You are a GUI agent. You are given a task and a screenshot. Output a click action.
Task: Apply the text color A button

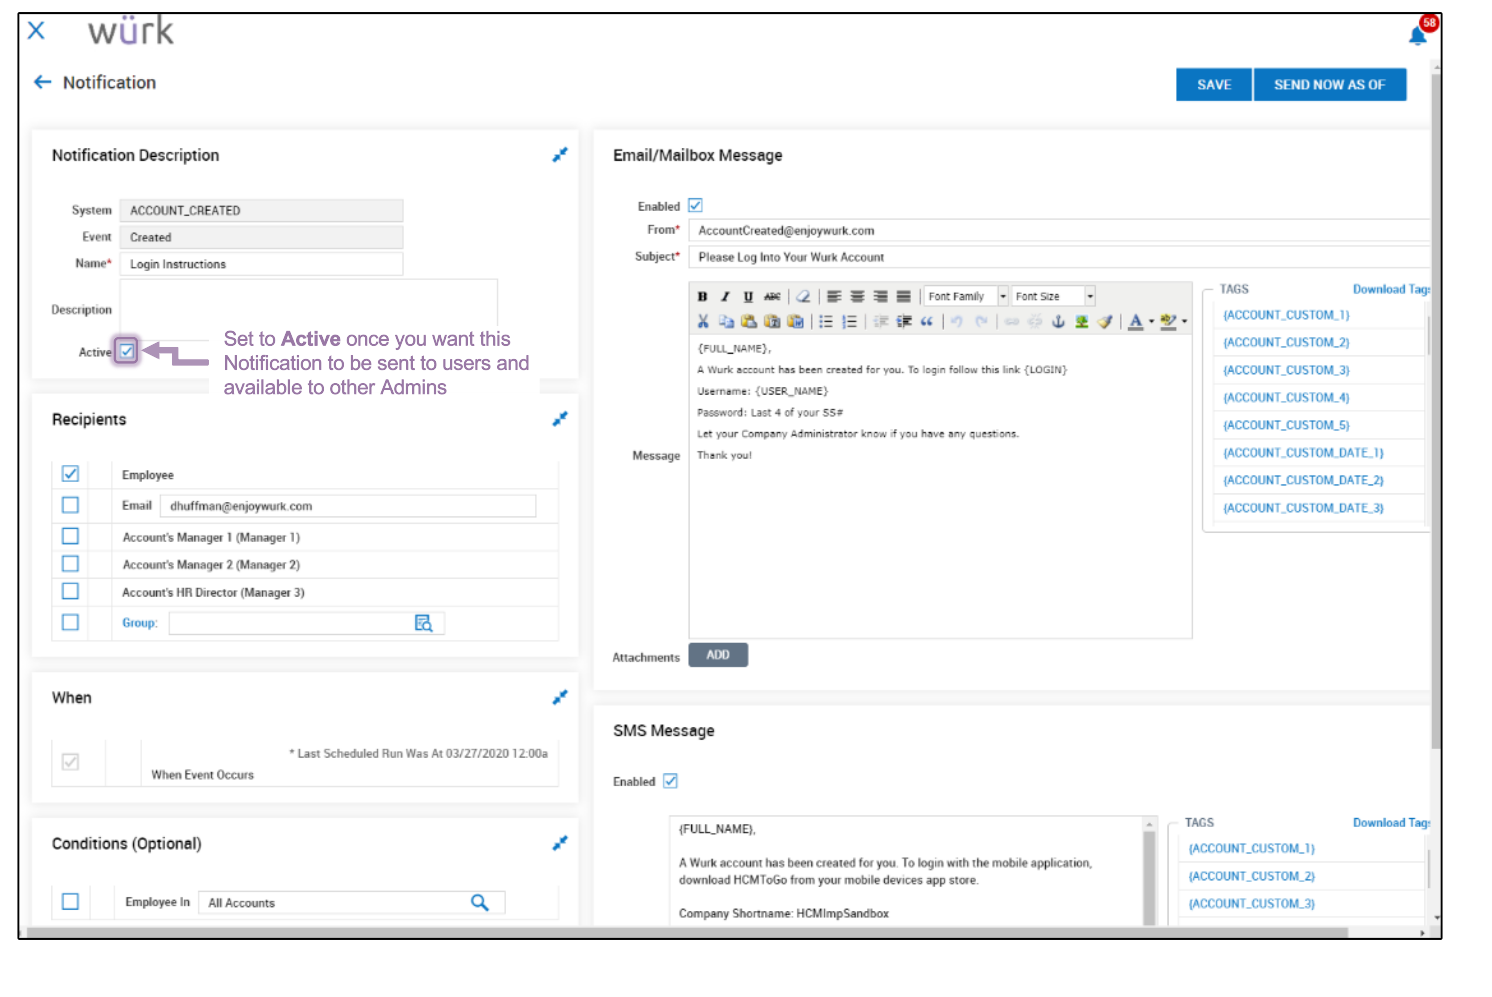click(1136, 322)
